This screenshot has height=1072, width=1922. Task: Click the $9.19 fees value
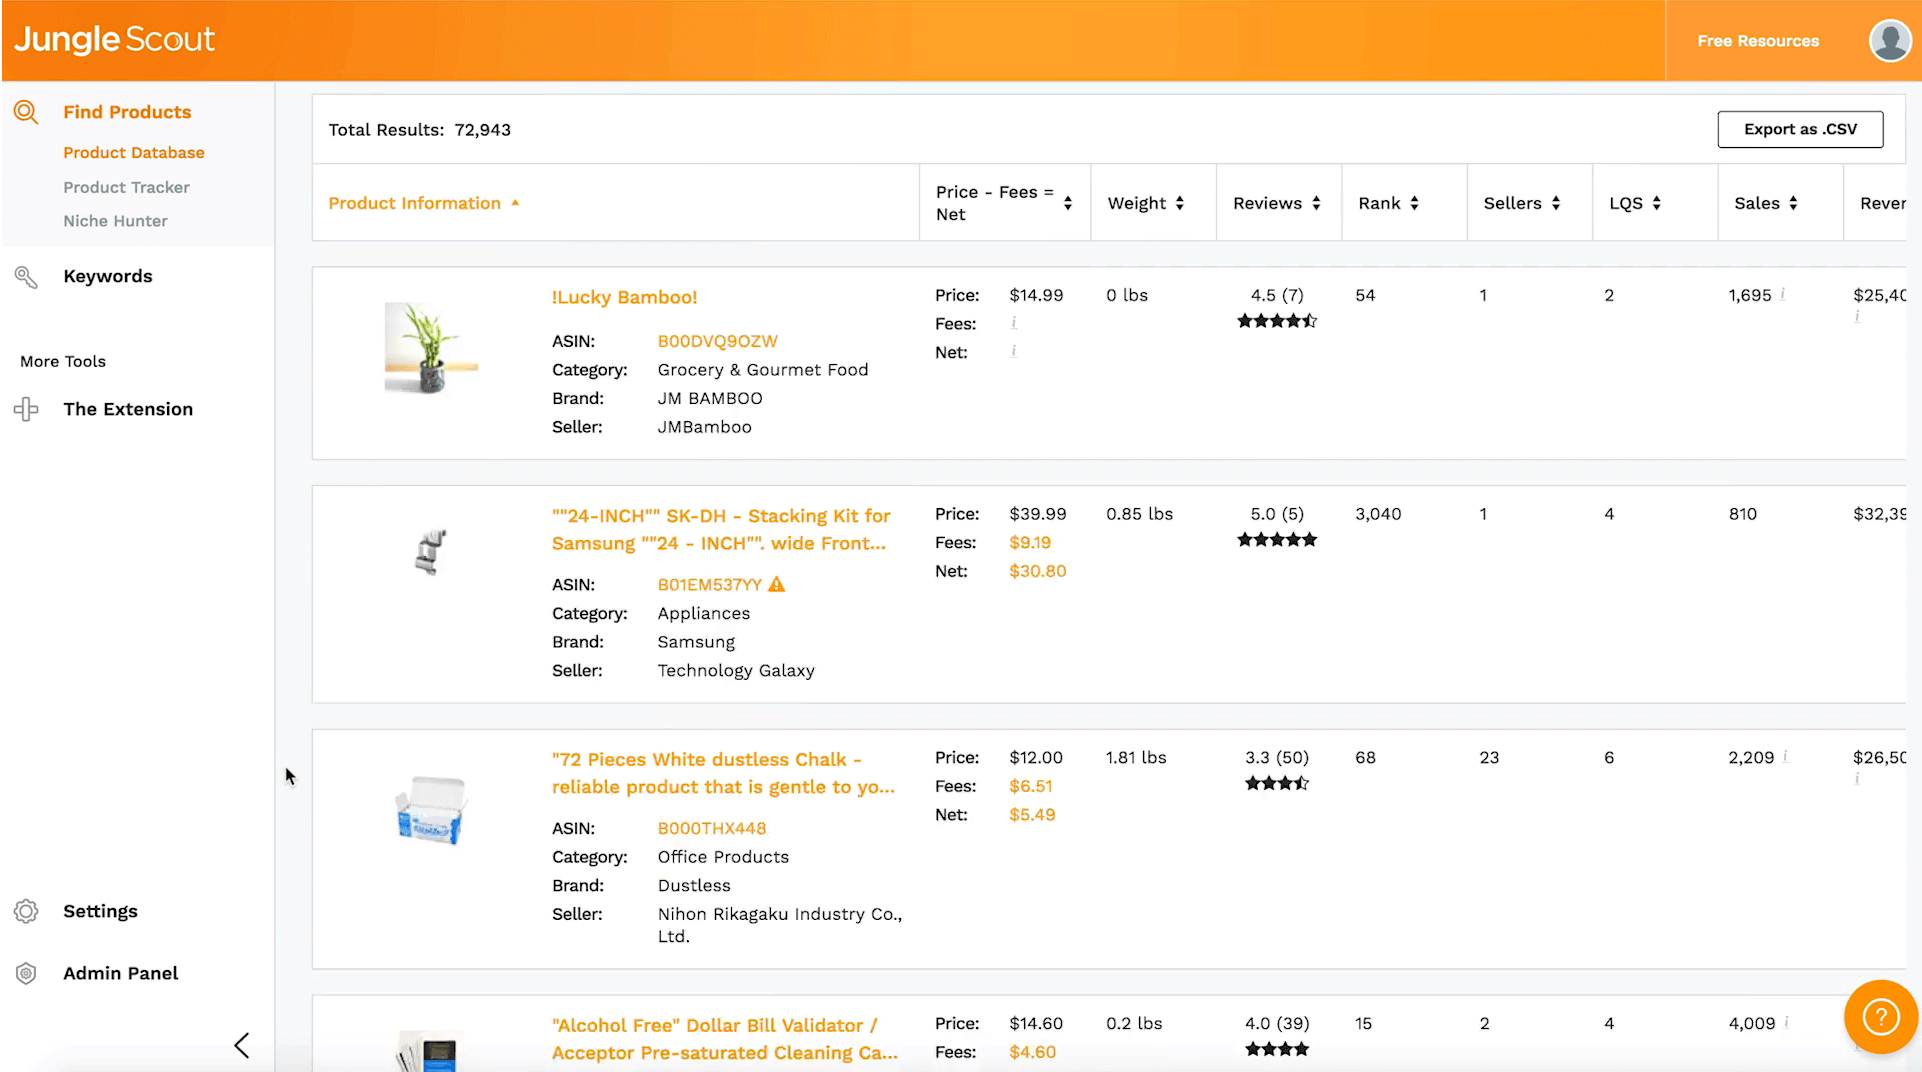pos(1030,543)
